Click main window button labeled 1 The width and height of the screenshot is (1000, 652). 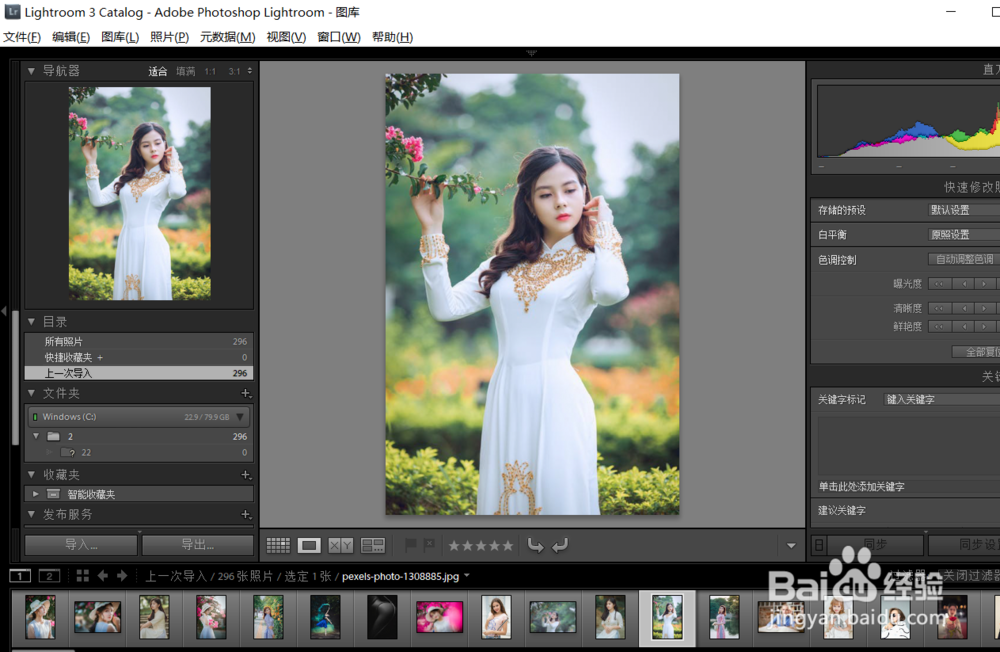[20, 576]
